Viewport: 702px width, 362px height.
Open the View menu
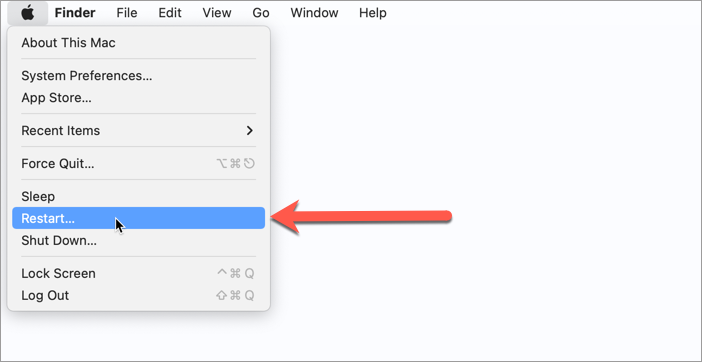point(217,13)
